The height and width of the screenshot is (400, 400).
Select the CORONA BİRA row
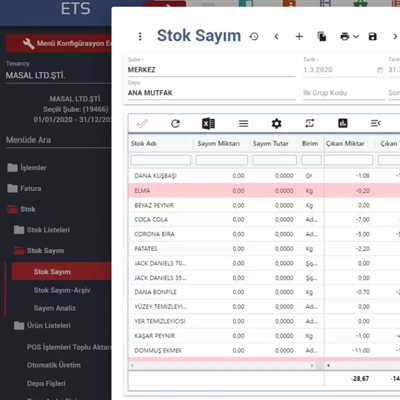tap(264, 234)
